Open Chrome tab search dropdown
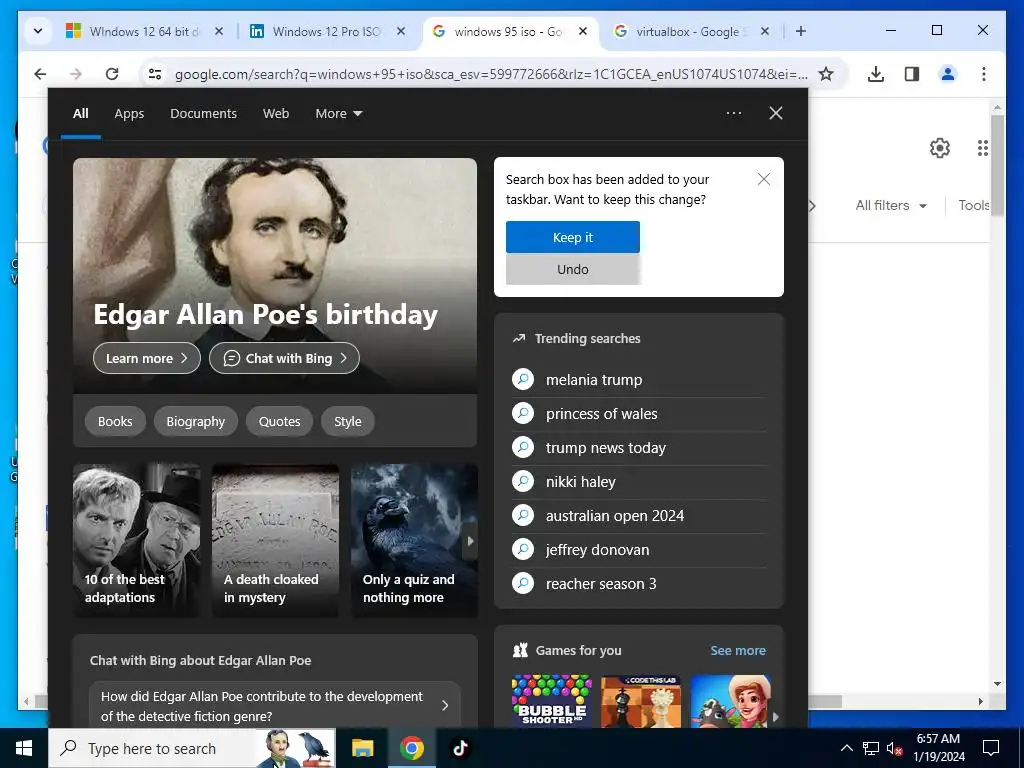The width and height of the screenshot is (1024, 768). coord(38,31)
